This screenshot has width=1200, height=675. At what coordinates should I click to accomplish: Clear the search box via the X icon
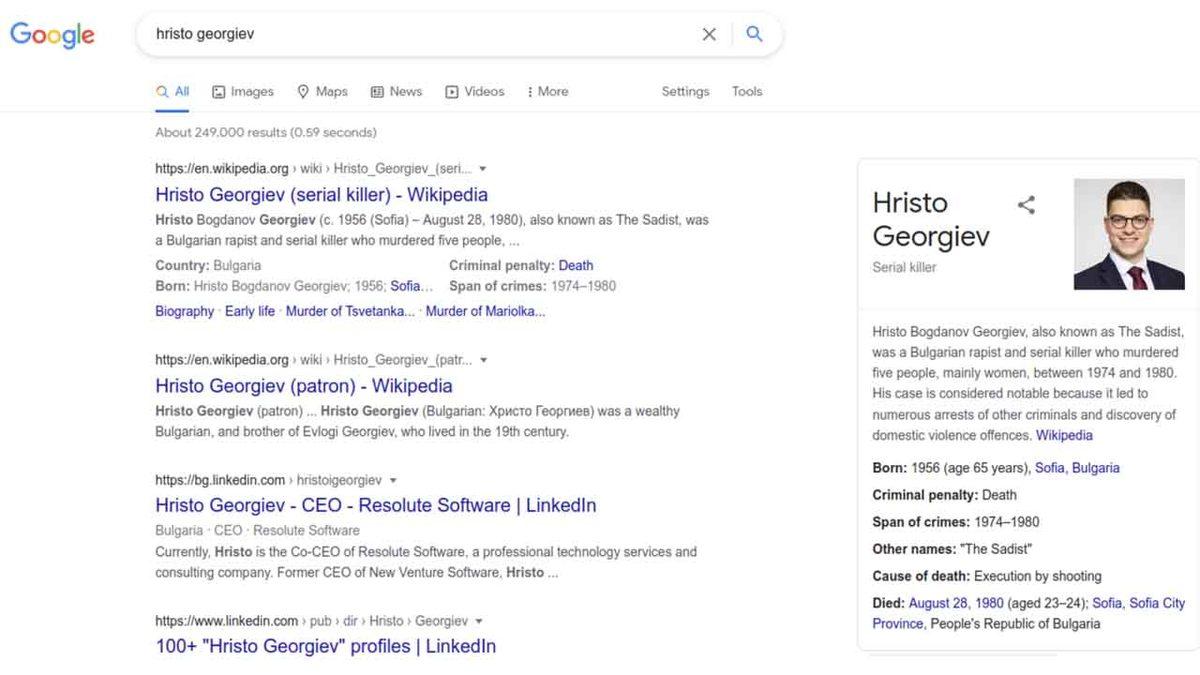click(x=709, y=33)
